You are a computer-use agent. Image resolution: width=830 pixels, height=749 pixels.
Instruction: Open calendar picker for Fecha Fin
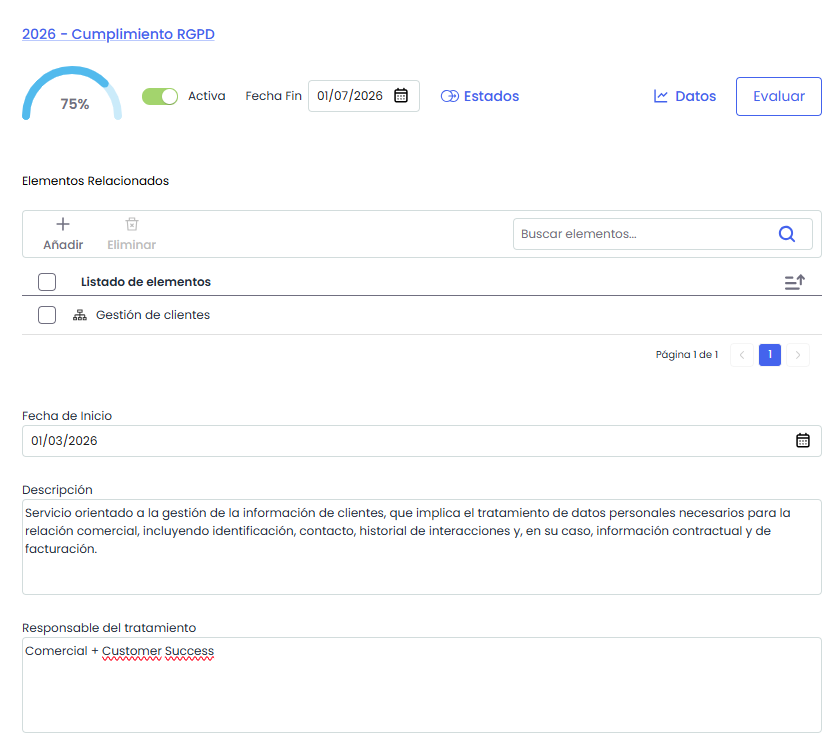coord(401,96)
